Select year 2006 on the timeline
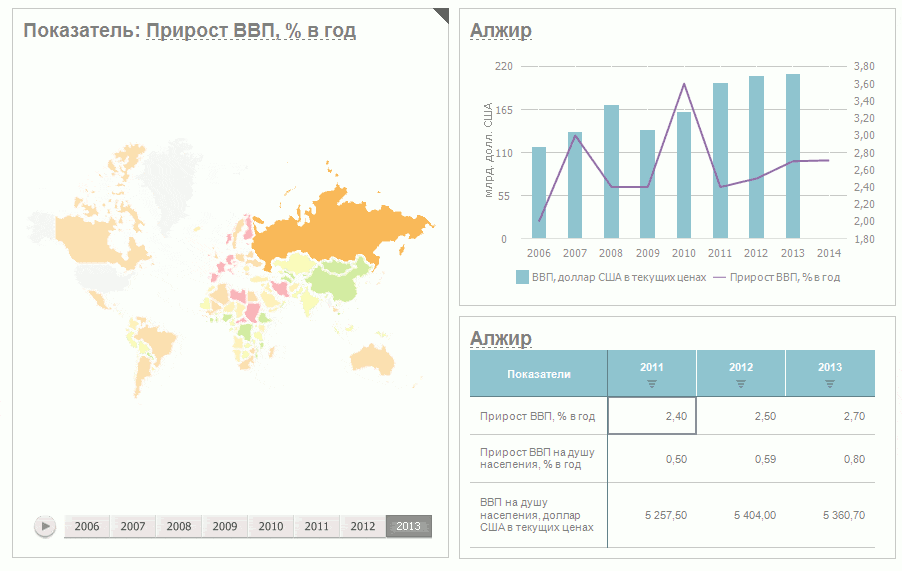This screenshot has width=902, height=571. (87, 526)
